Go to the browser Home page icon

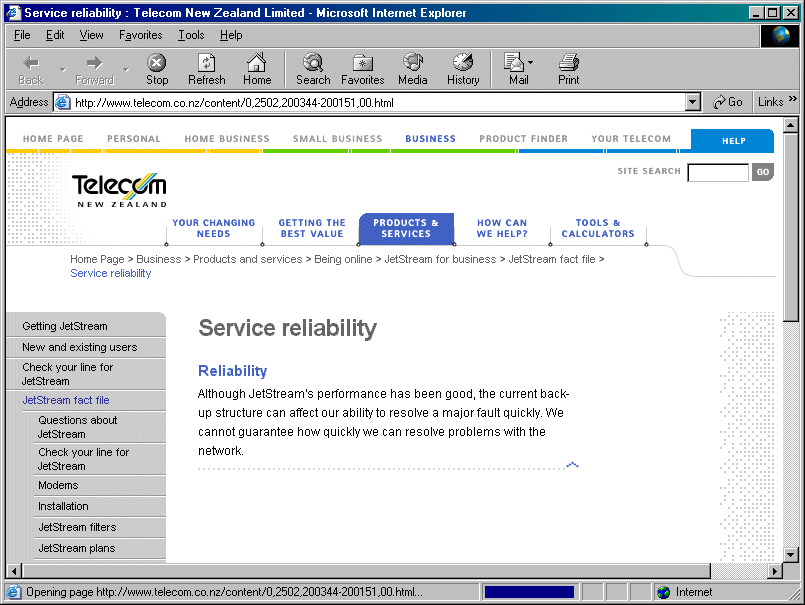point(257,69)
